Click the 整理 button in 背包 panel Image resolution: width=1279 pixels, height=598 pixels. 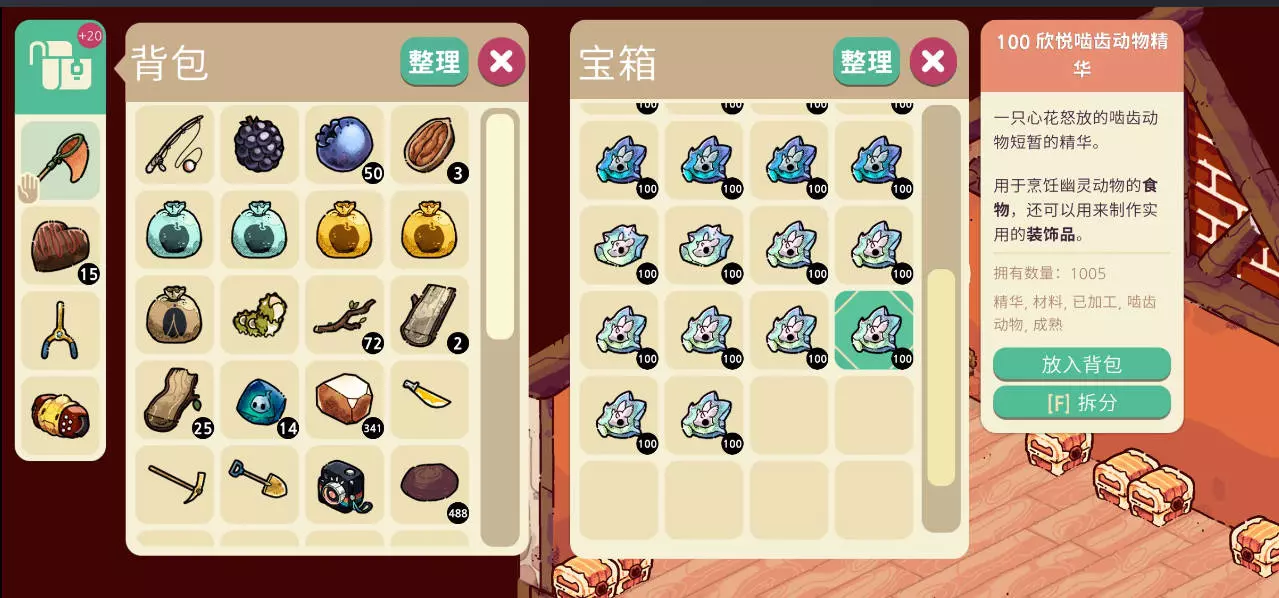point(434,62)
